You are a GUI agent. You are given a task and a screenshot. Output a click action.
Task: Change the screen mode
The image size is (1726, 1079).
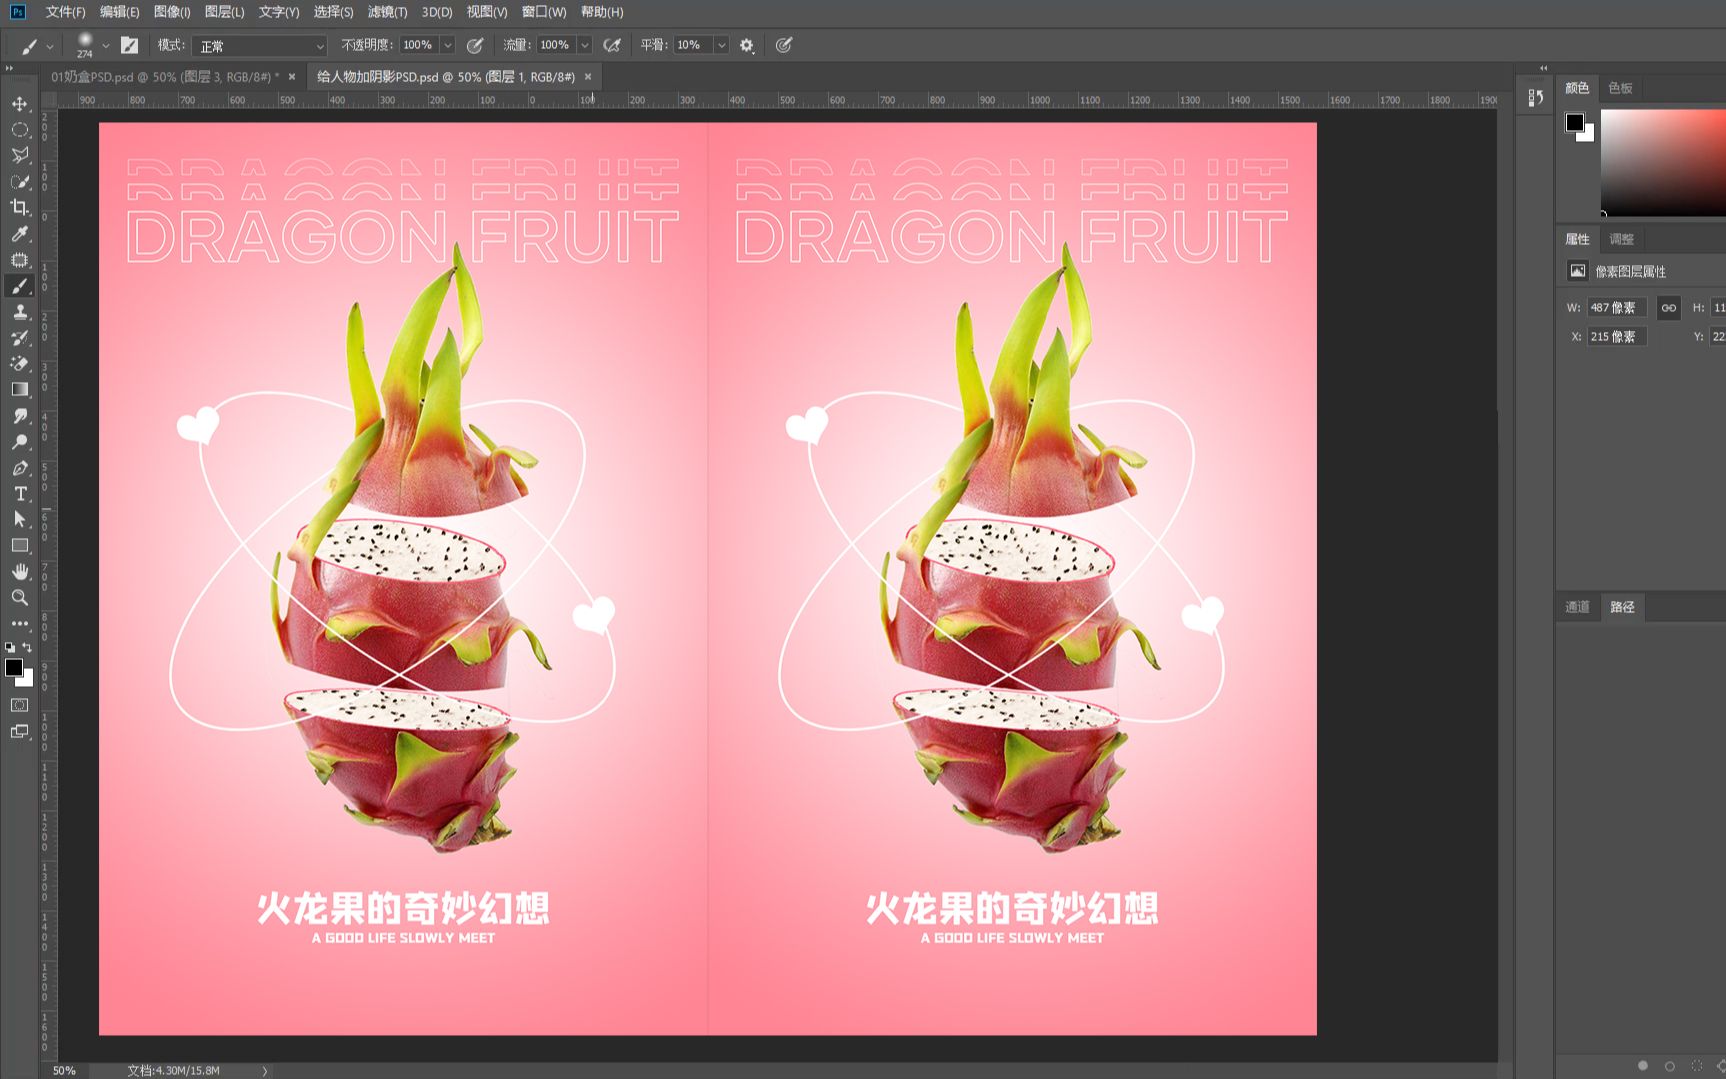(20, 732)
